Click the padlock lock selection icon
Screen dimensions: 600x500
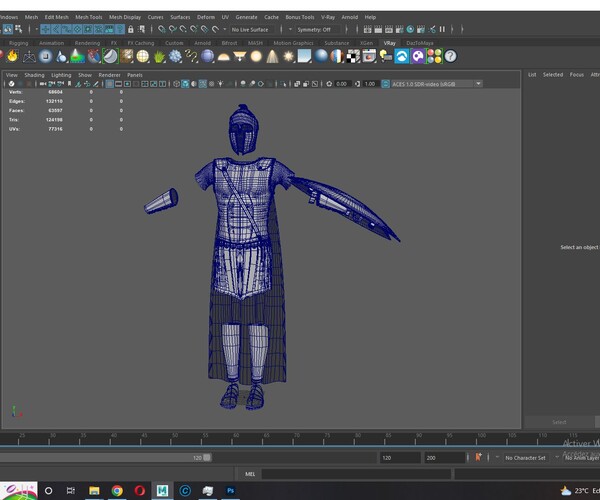(131, 29)
